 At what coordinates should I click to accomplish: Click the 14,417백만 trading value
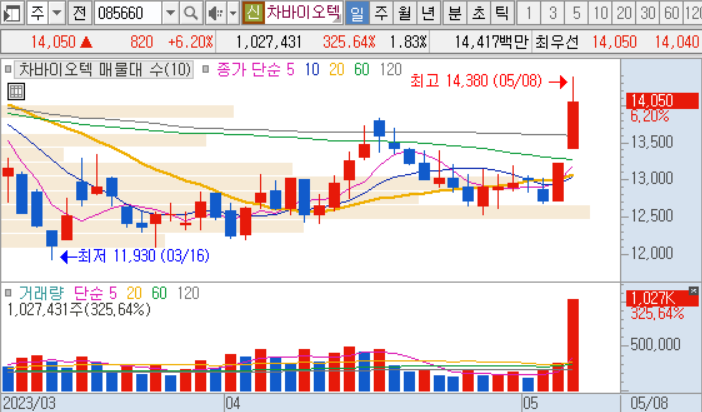click(491, 42)
